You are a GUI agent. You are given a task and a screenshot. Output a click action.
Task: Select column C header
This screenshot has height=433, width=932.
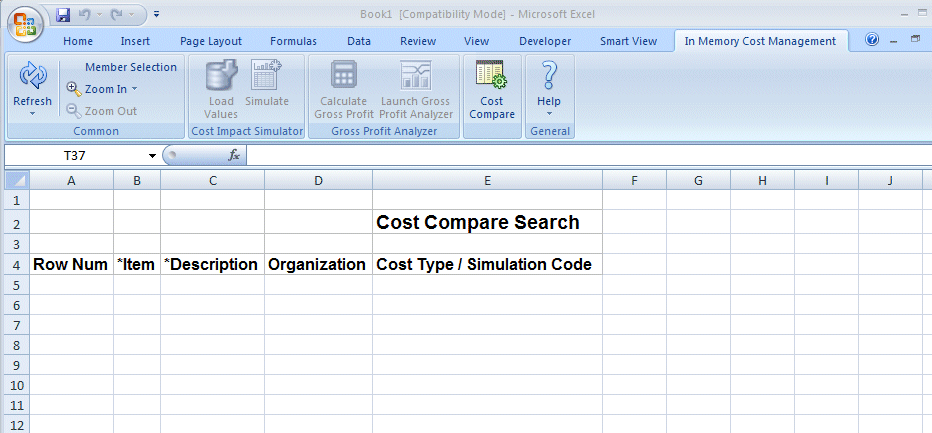click(x=213, y=181)
